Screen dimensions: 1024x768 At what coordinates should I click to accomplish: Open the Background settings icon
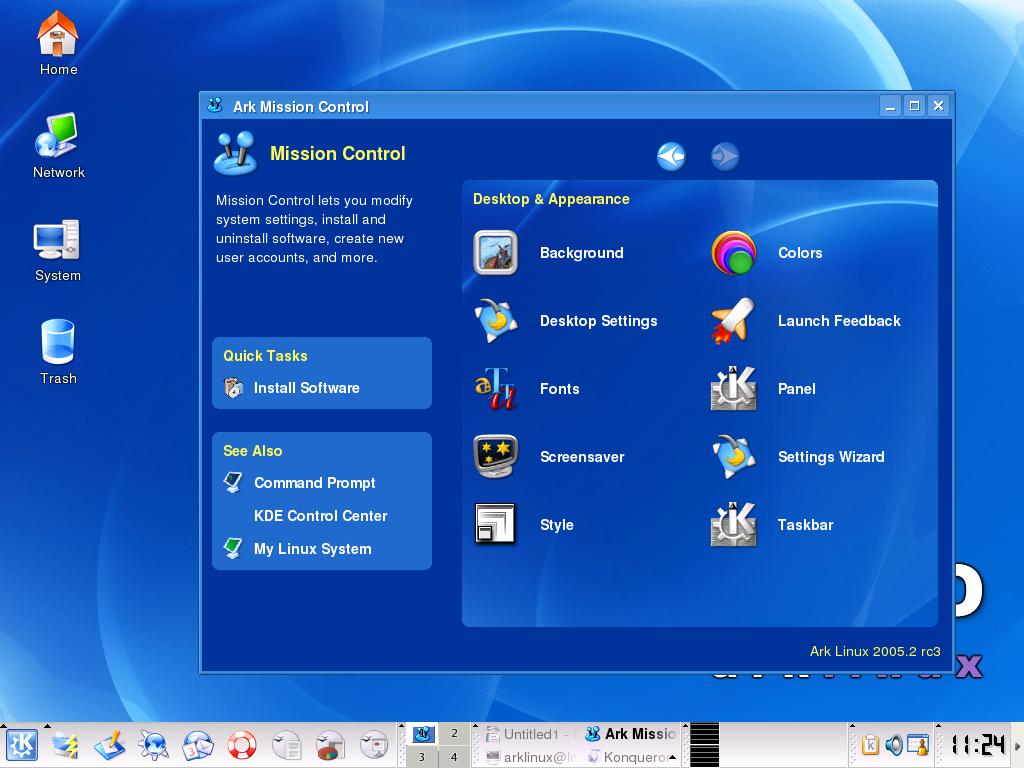point(496,253)
